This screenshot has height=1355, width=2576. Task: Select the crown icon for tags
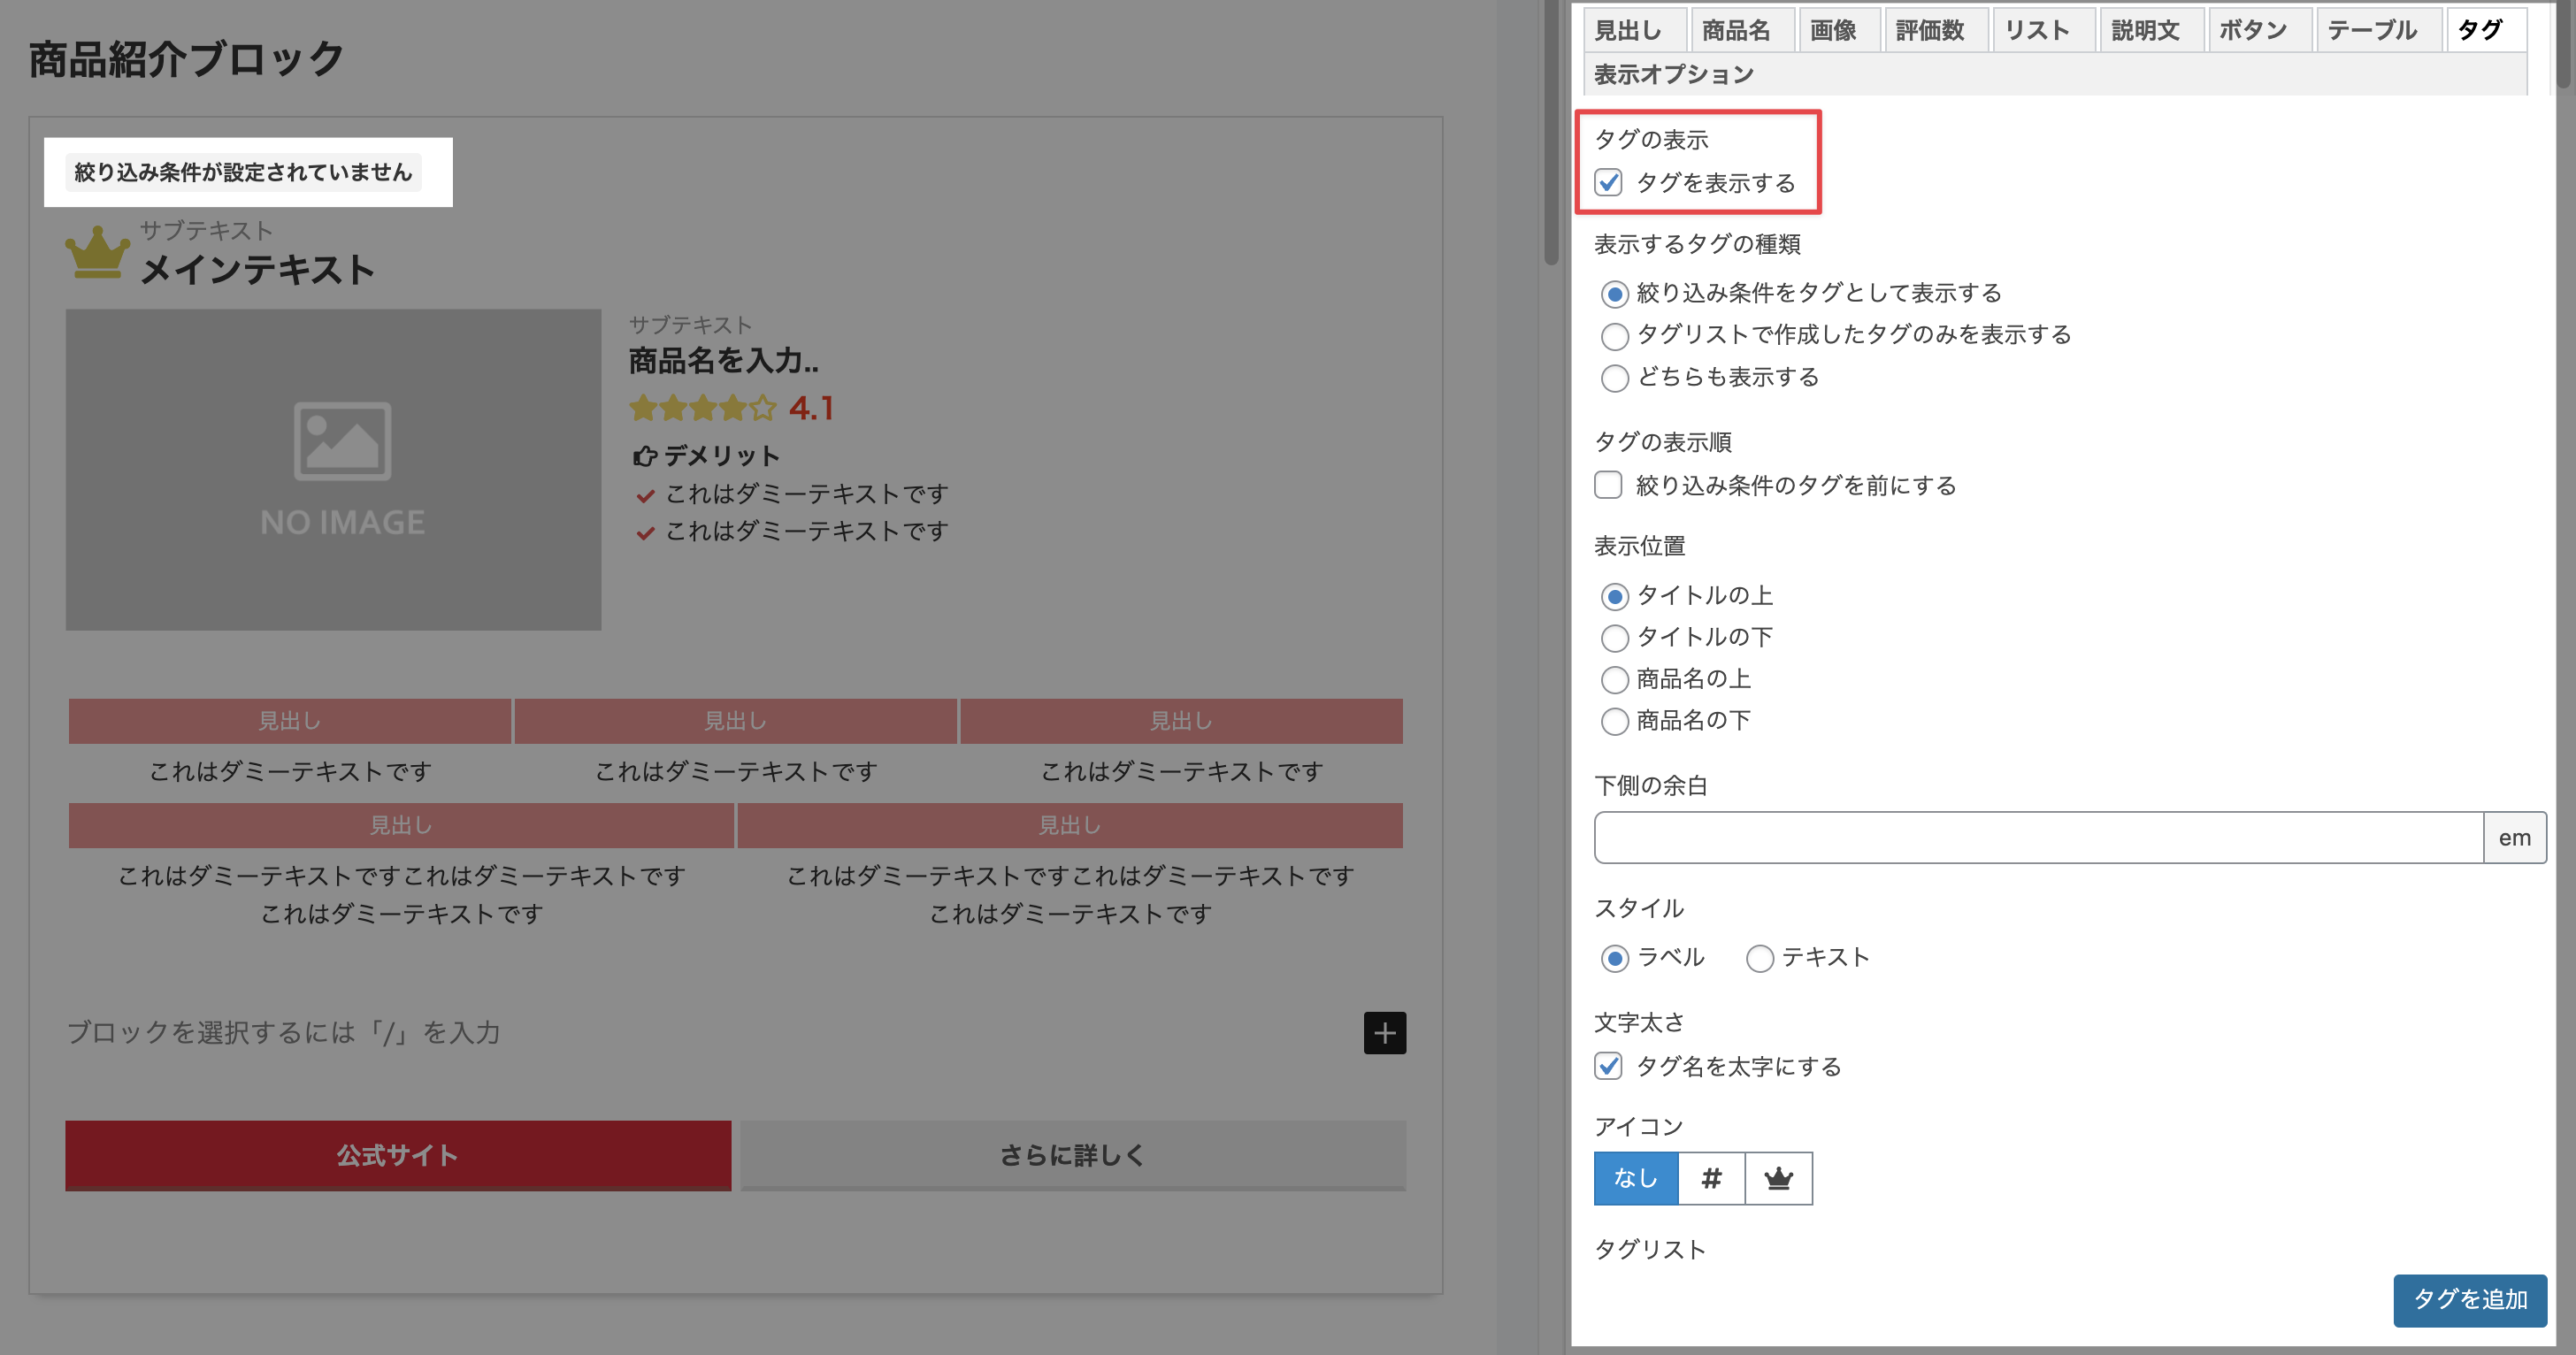click(1778, 1178)
